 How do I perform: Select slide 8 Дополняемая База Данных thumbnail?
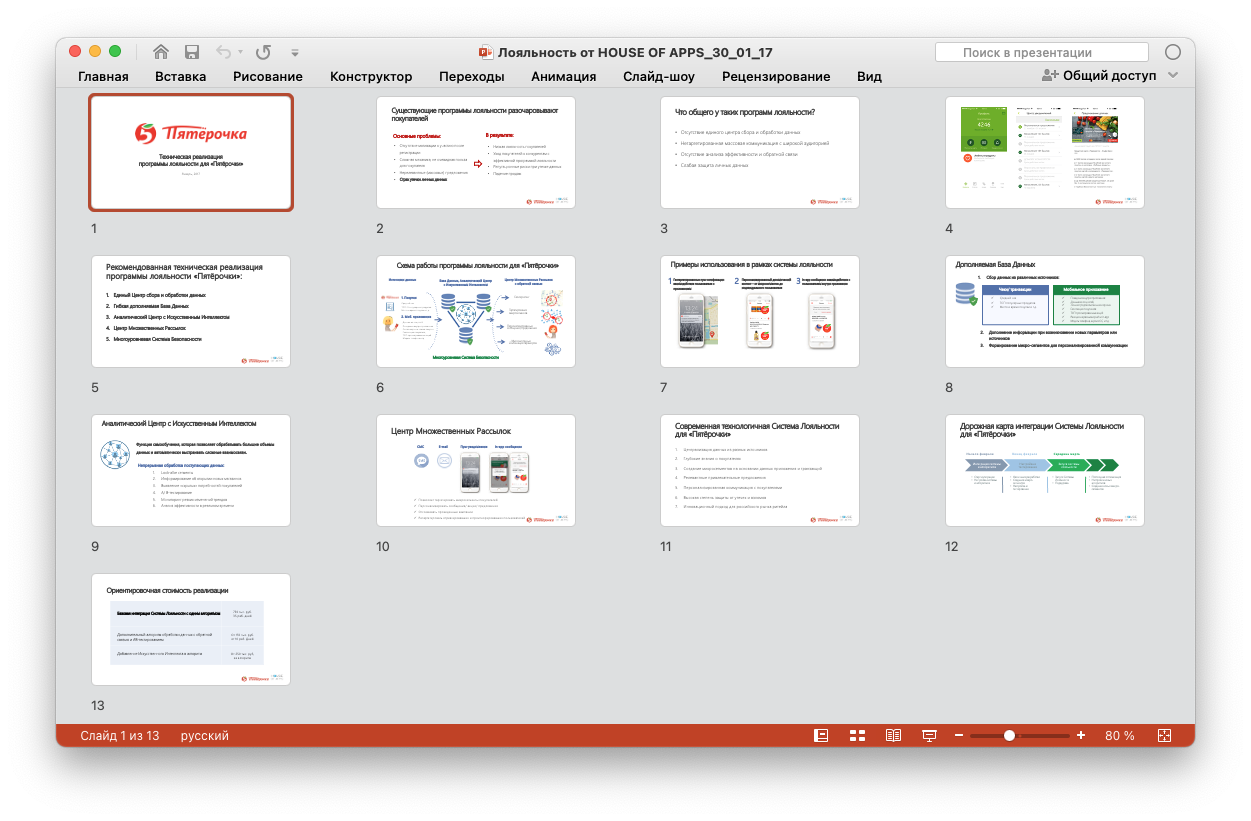(1045, 311)
